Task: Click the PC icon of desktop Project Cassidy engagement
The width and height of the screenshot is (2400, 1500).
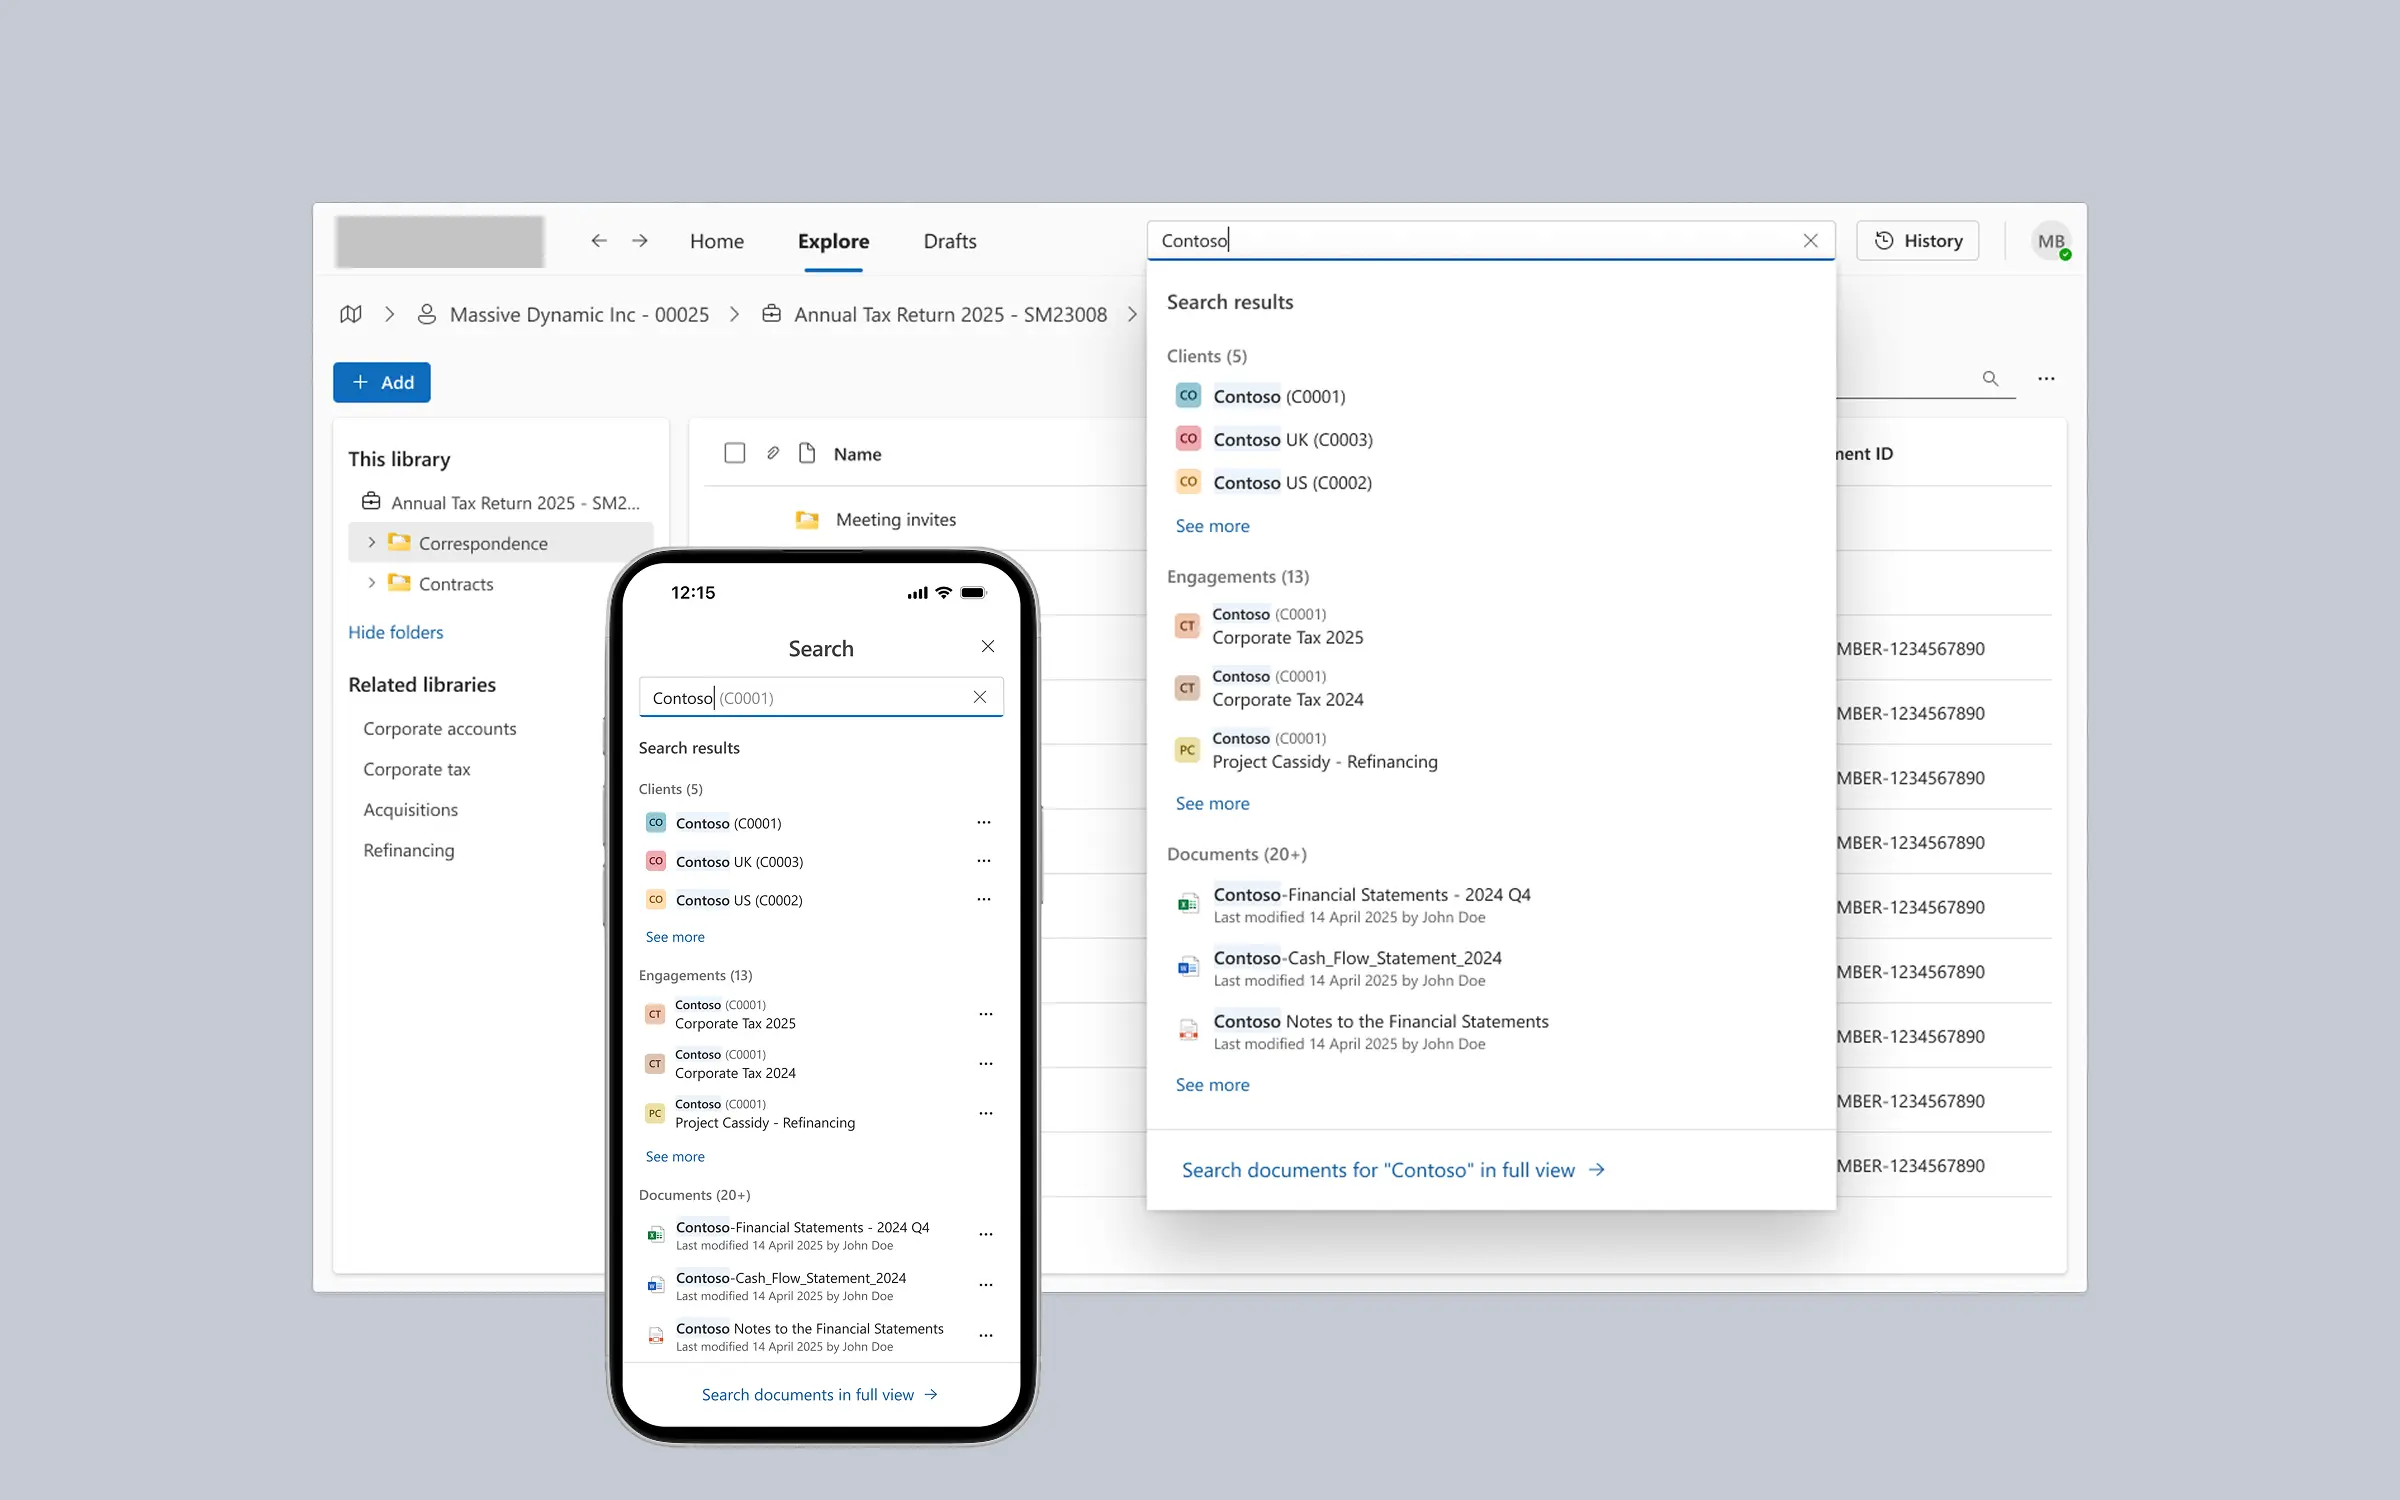Action: 1187,750
